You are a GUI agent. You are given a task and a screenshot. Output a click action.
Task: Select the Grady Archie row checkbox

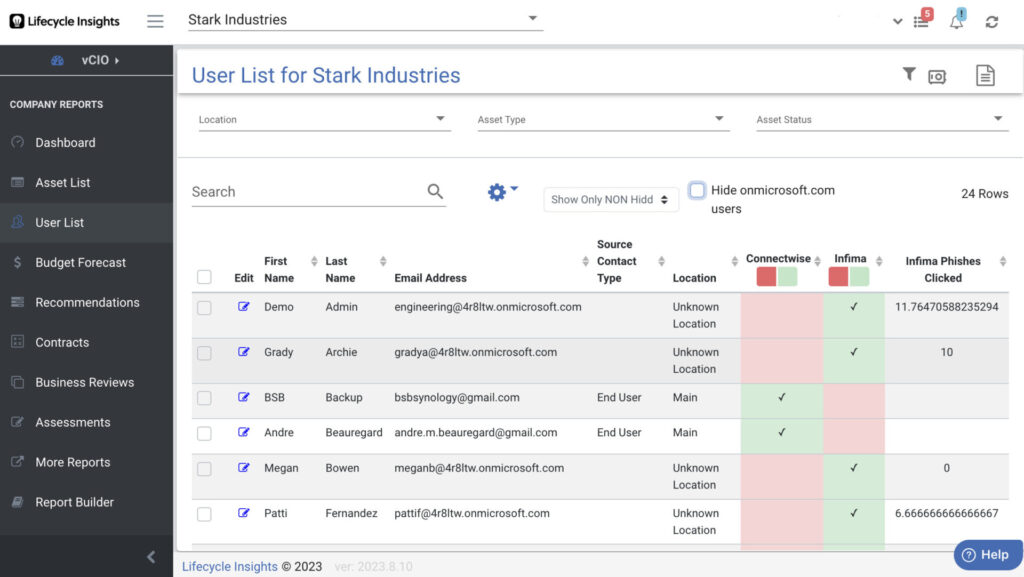point(204,353)
